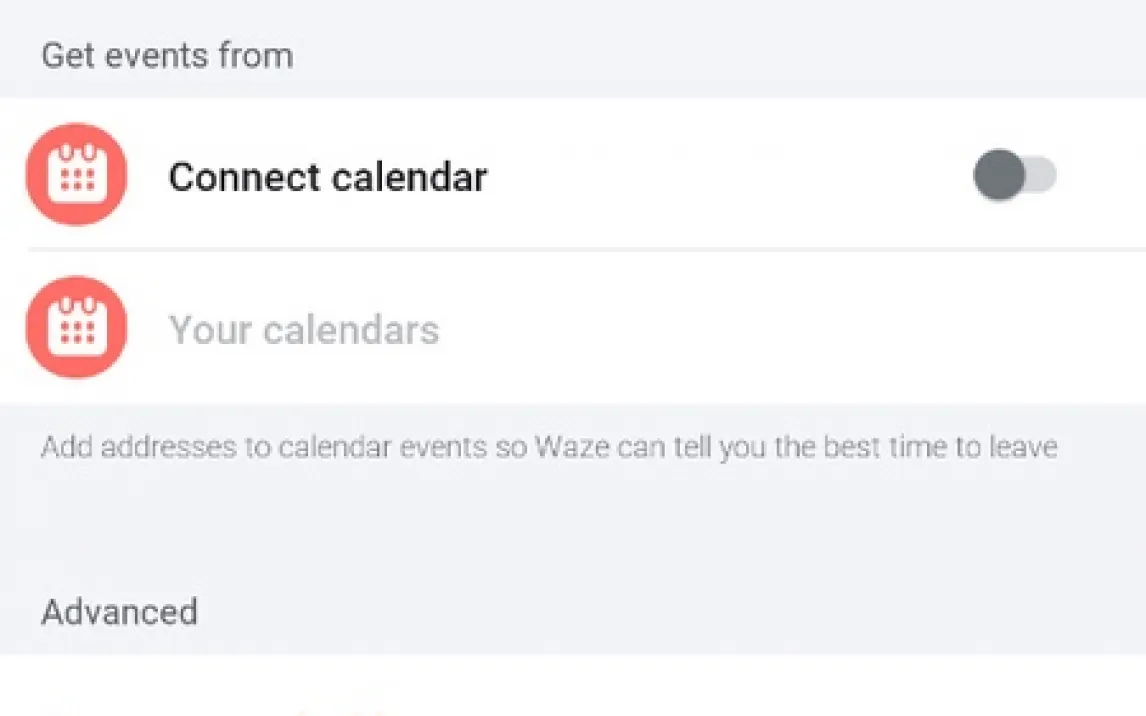Tap the Waze best time to leave hint text
Image resolution: width=1146 pixels, height=716 pixels.
(x=548, y=446)
